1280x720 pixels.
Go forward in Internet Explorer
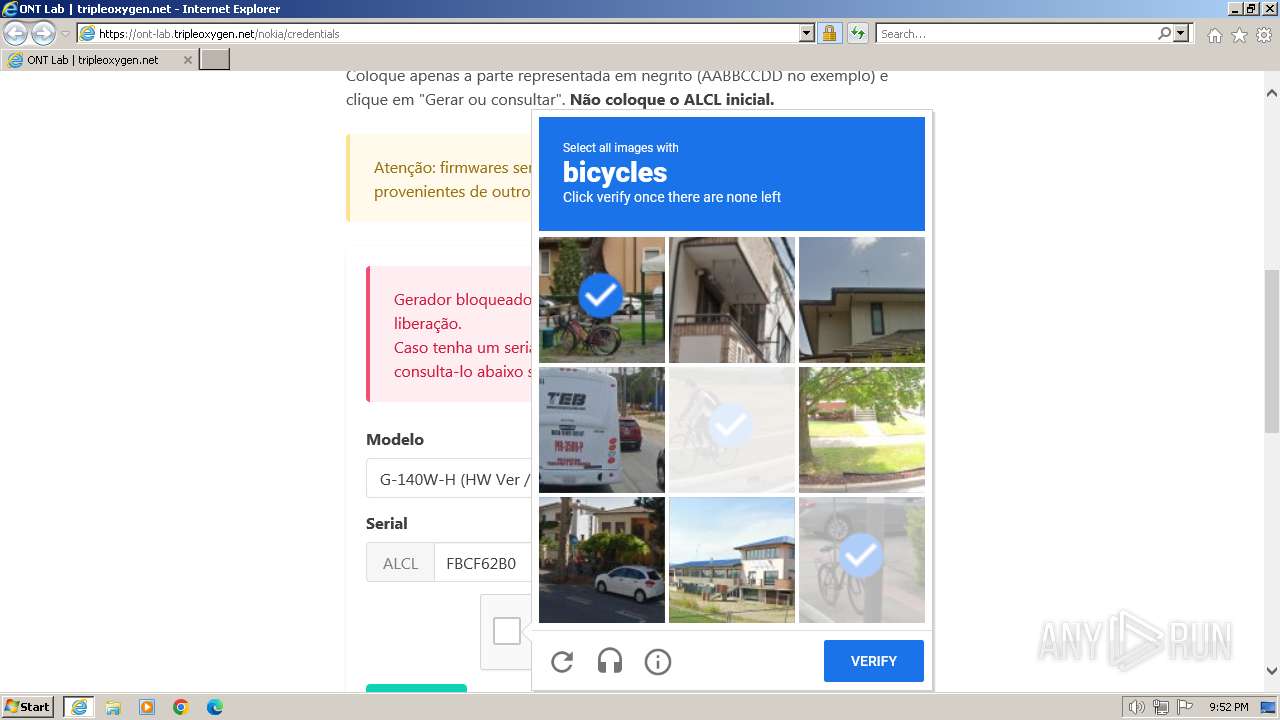point(43,33)
